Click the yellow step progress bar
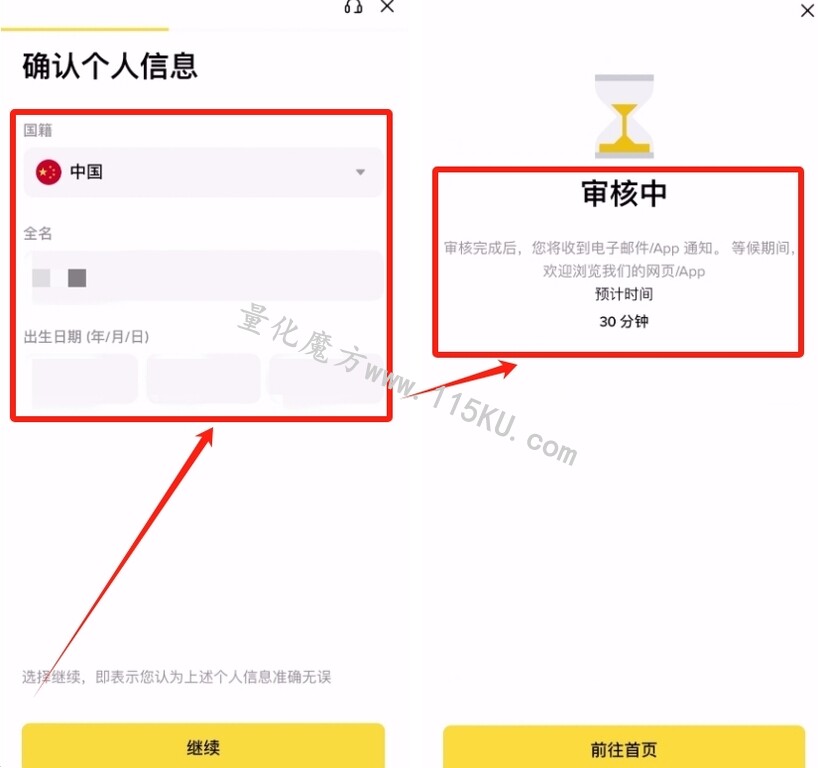The height and width of the screenshot is (768, 818). [85, 29]
